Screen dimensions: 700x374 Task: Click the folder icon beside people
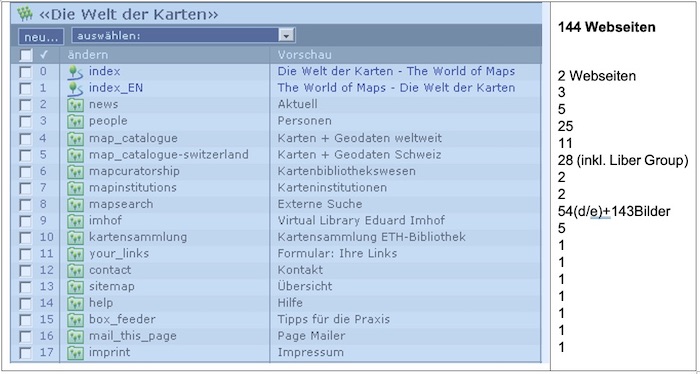click(75, 121)
